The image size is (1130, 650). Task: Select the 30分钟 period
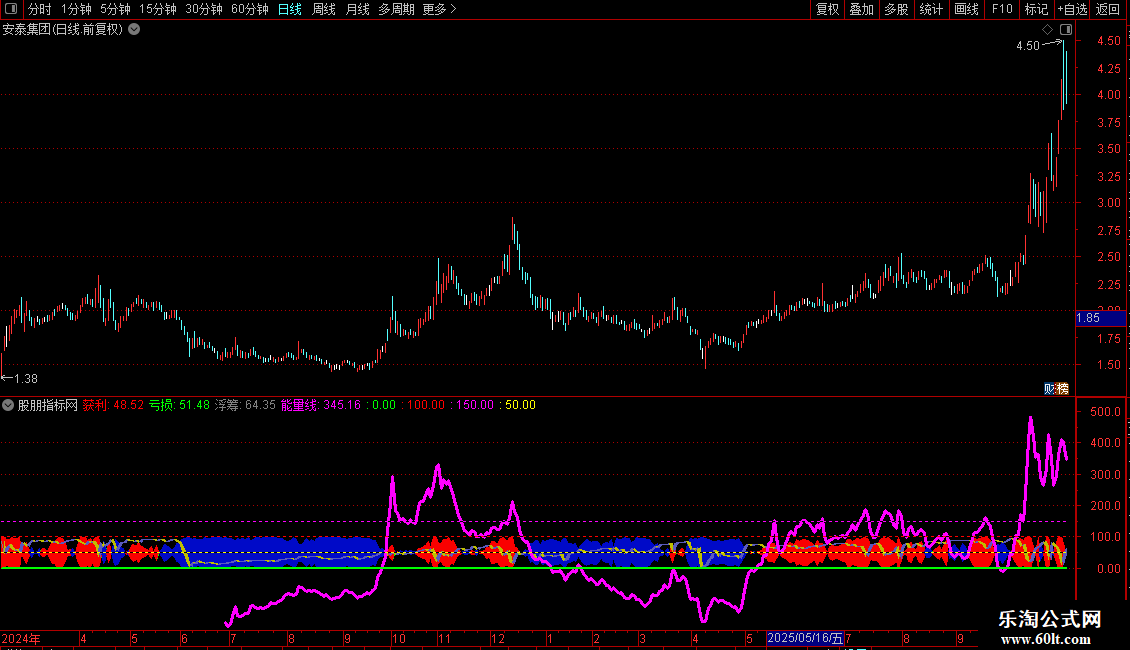pyautogui.click(x=203, y=9)
